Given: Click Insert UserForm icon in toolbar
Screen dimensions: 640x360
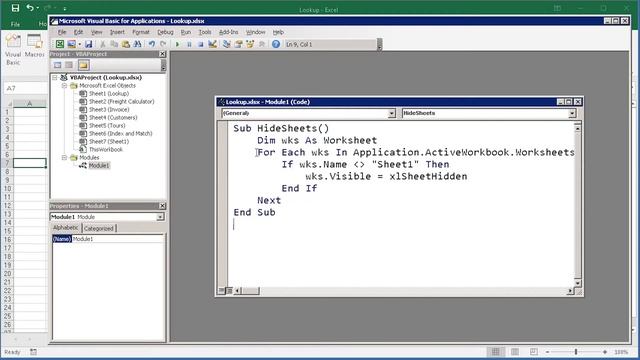Looking at the screenshot, I should coord(71,44).
